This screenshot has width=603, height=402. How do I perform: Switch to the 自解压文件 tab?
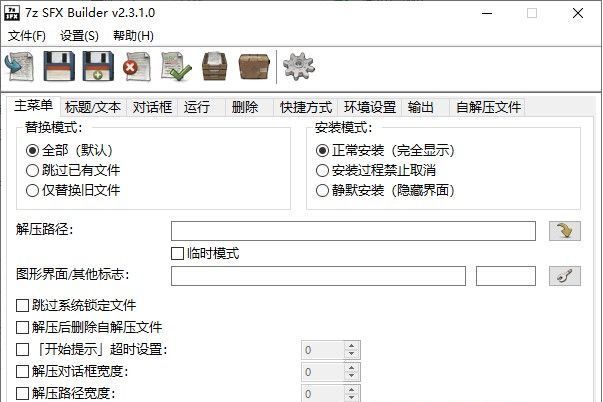pos(488,107)
